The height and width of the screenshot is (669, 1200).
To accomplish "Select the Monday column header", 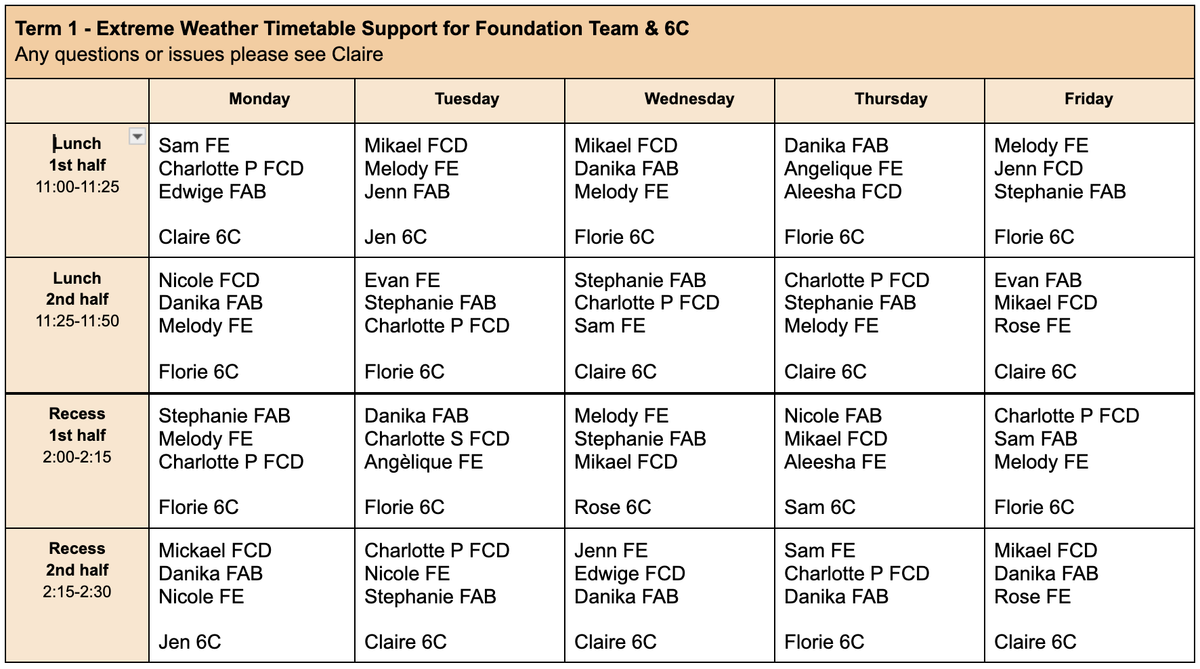I will (259, 99).
